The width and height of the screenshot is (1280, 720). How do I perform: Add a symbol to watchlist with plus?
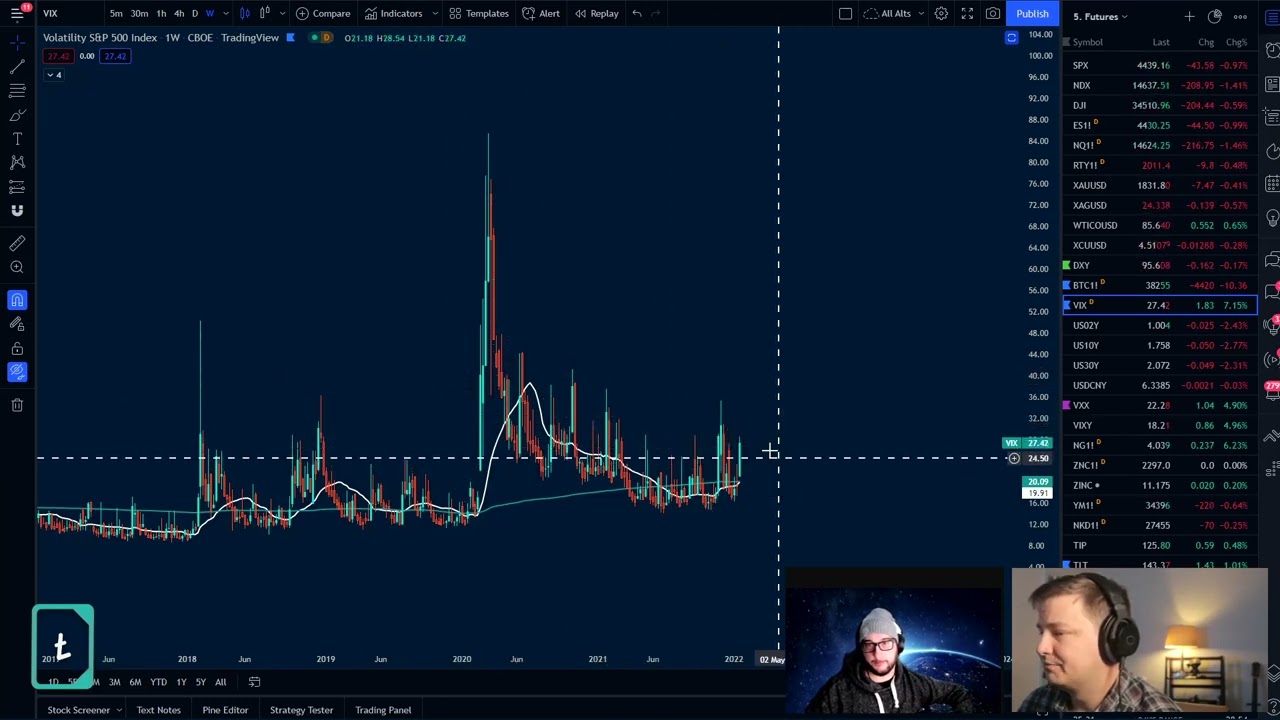tap(1189, 16)
